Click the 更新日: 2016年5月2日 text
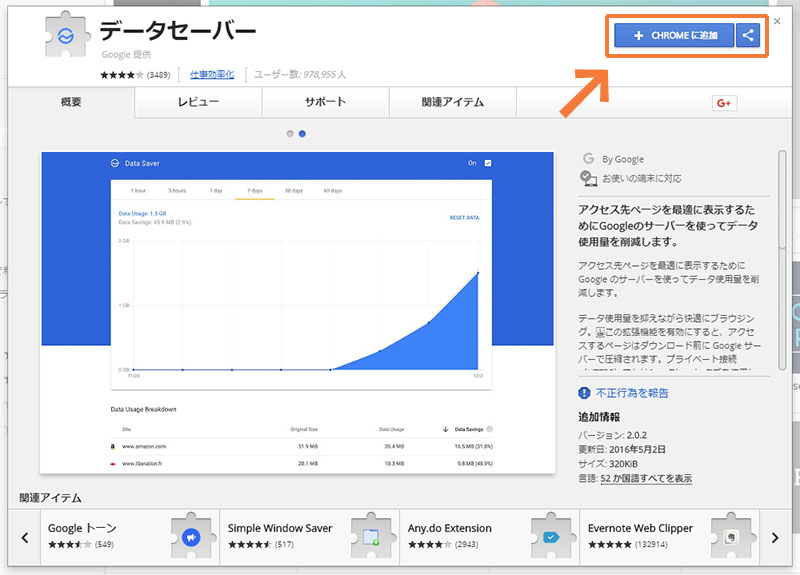The height and width of the screenshot is (575, 800). (x=622, y=449)
